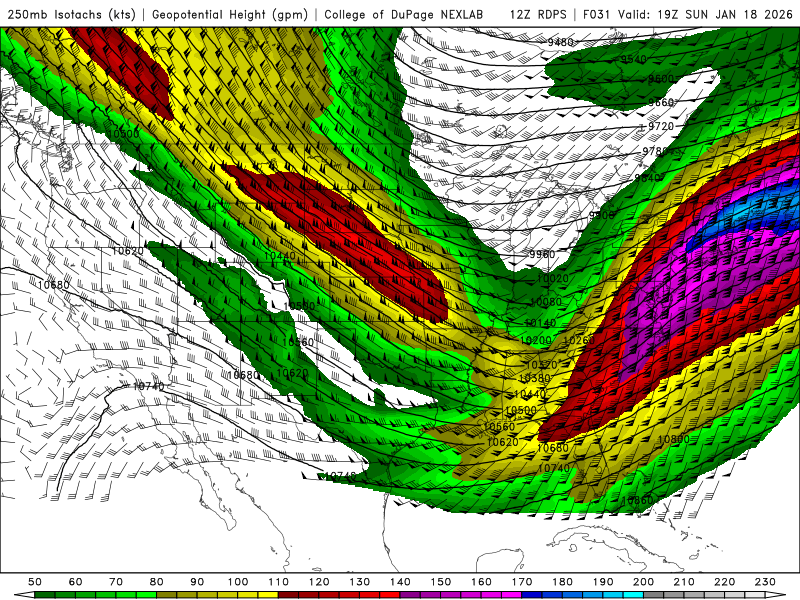The height and width of the screenshot is (600, 800).
Task: Click the 'College of DuPage NEXLAB' header text
Action: 404,15
